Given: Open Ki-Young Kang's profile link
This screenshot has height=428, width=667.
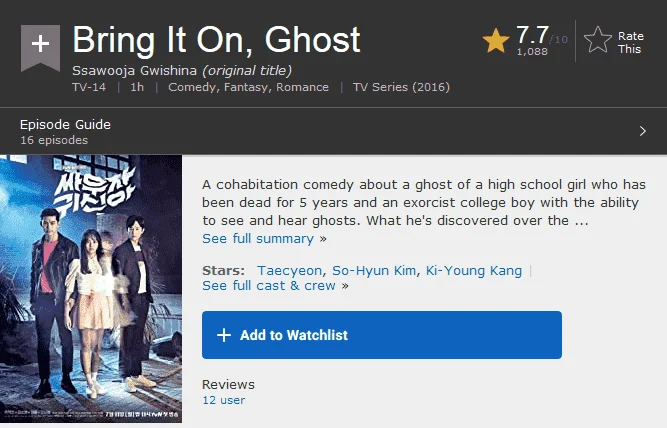Looking at the screenshot, I should 474,271.
